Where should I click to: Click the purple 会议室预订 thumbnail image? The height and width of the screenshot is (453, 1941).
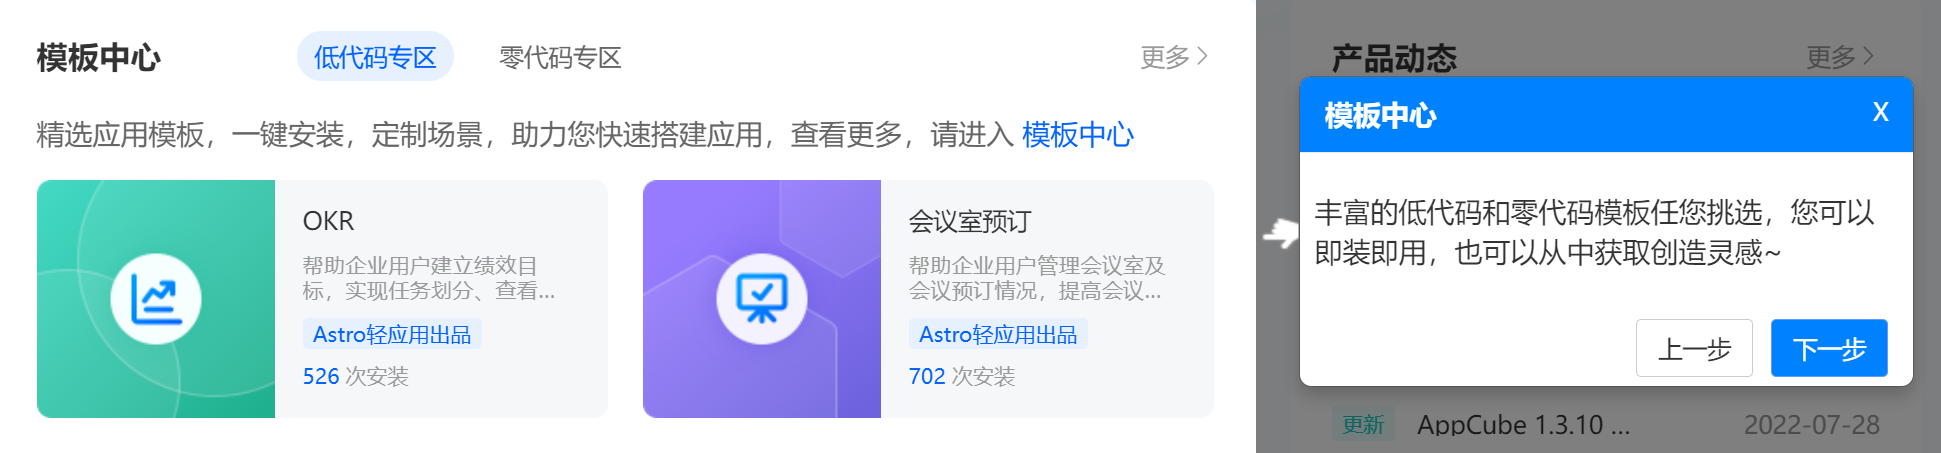[x=762, y=299]
